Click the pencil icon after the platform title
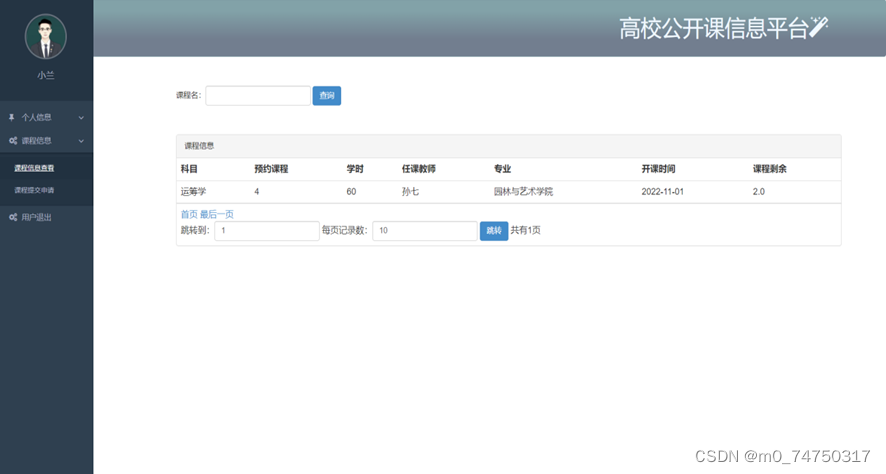Image resolution: width=886 pixels, height=474 pixels. coord(818,27)
